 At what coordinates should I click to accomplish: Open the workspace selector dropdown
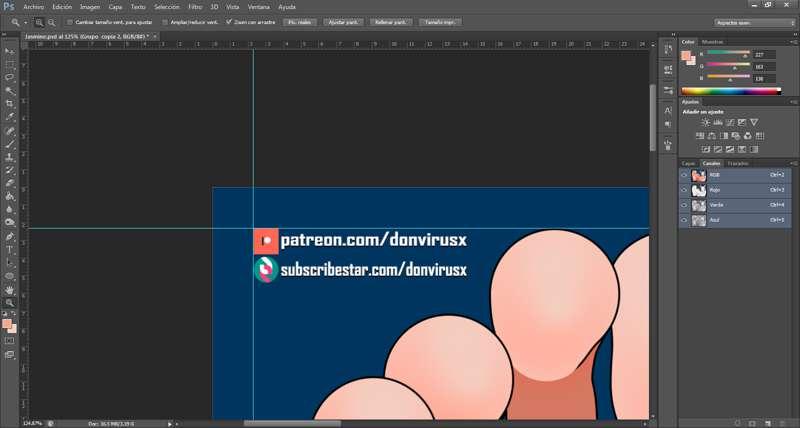(755, 23)
